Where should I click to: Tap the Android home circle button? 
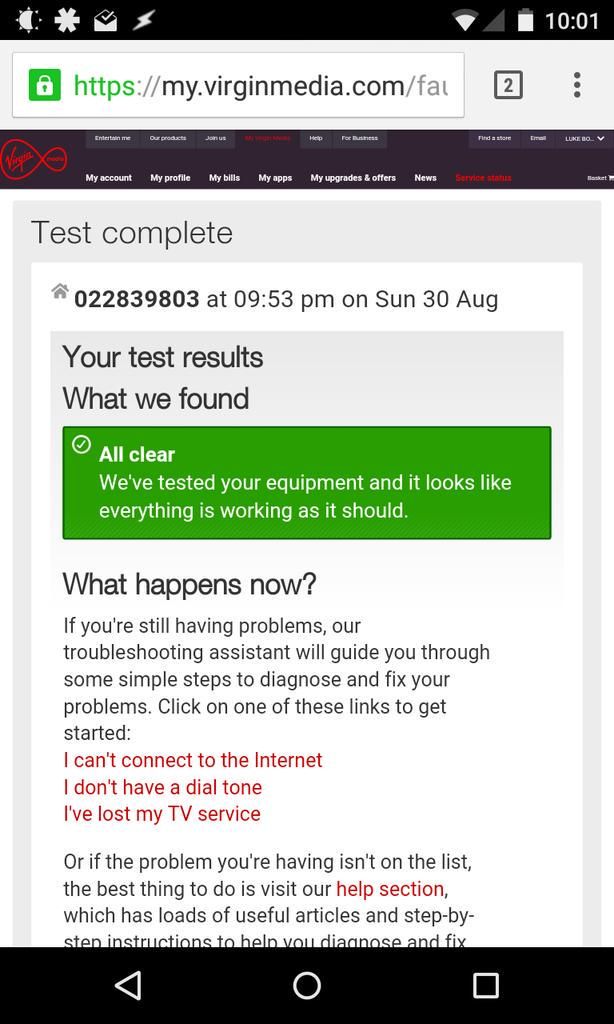(306, 985)
